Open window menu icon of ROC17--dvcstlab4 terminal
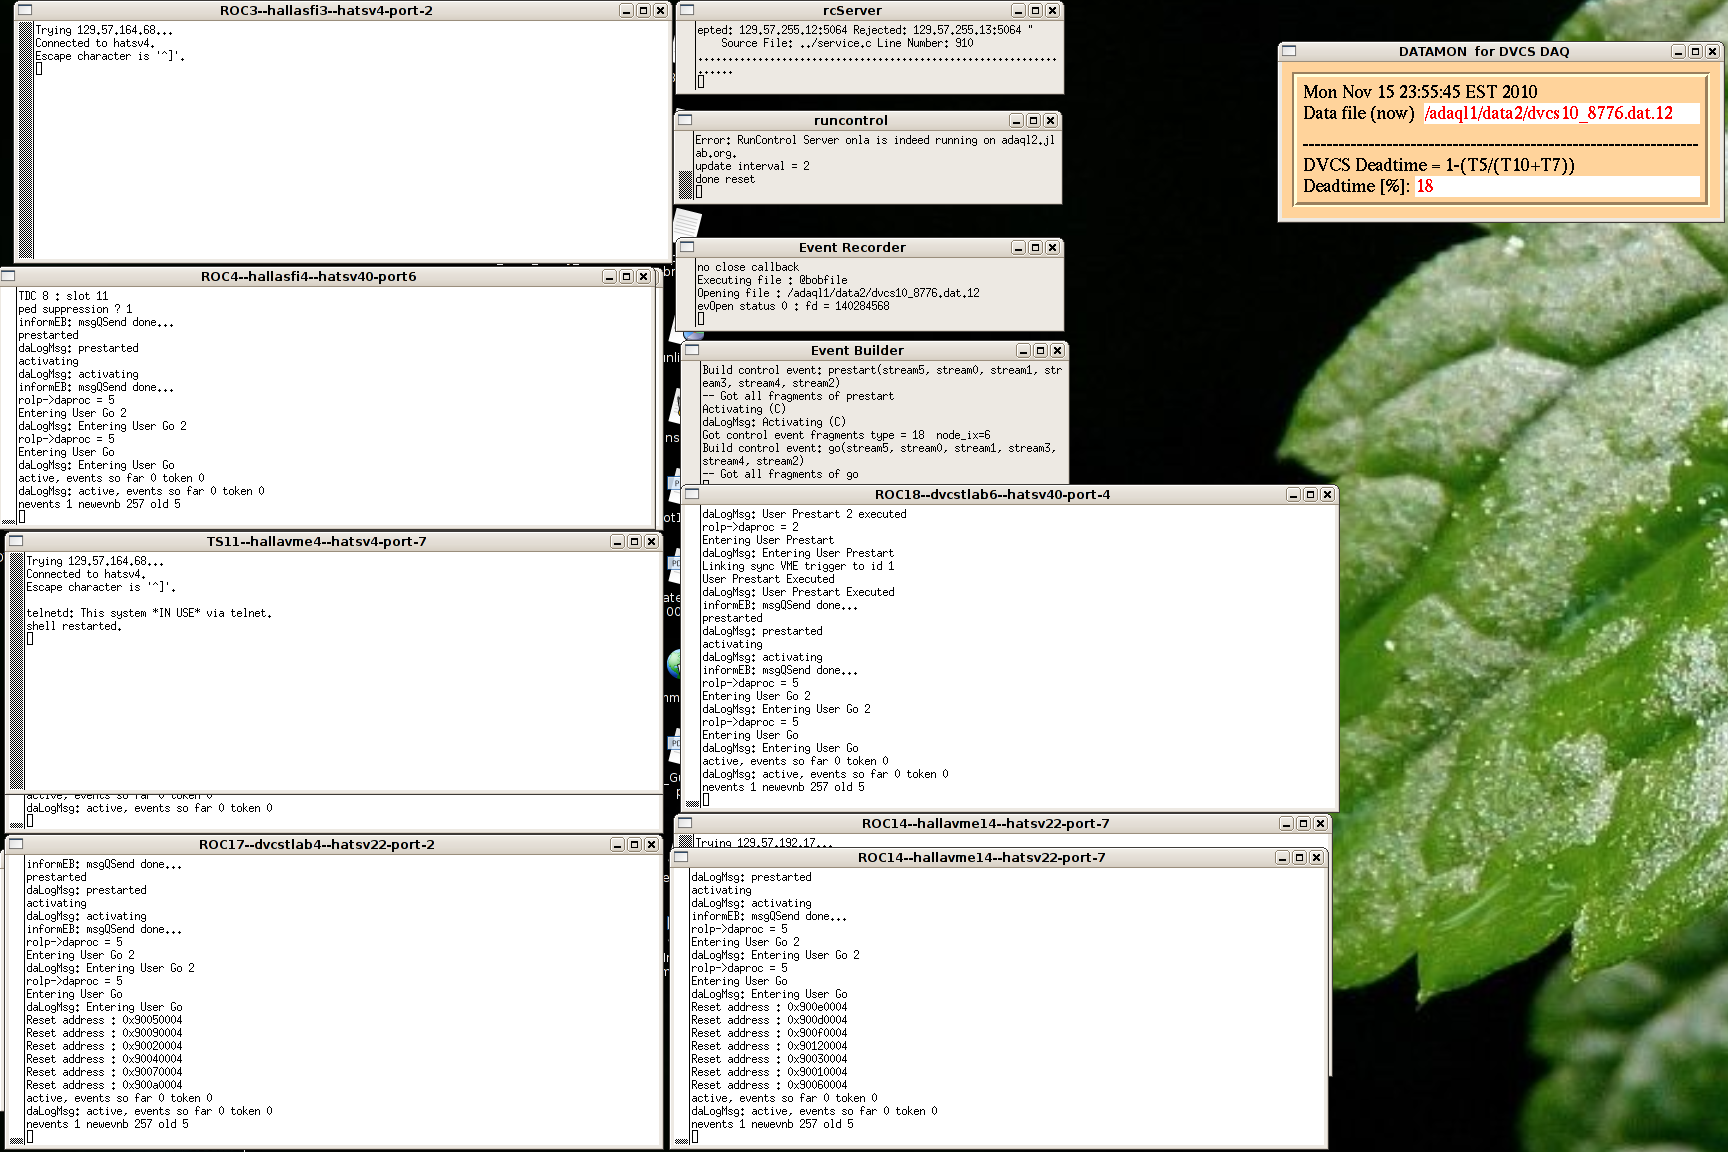The height and width of the screenshot is (1152, 1728). [x=16, y=844]
